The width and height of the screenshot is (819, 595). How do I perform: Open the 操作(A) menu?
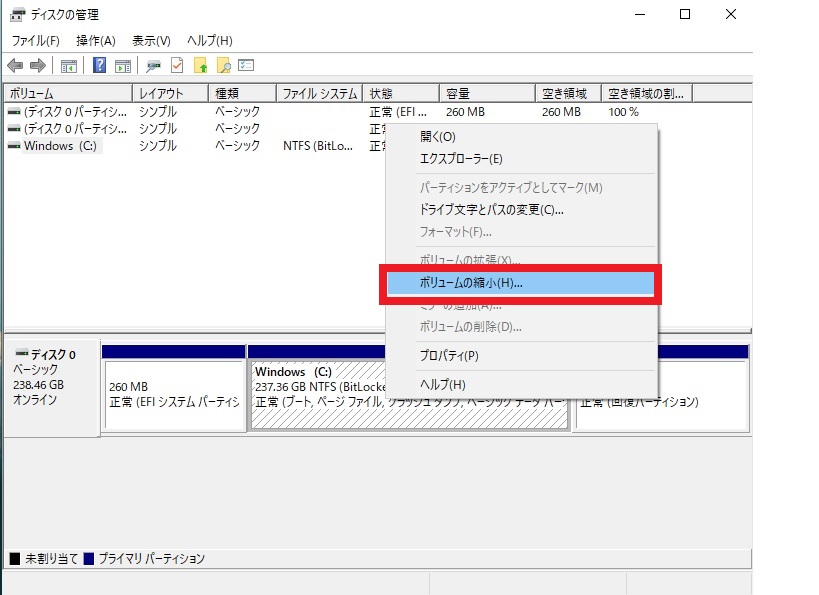pos(96,40)
